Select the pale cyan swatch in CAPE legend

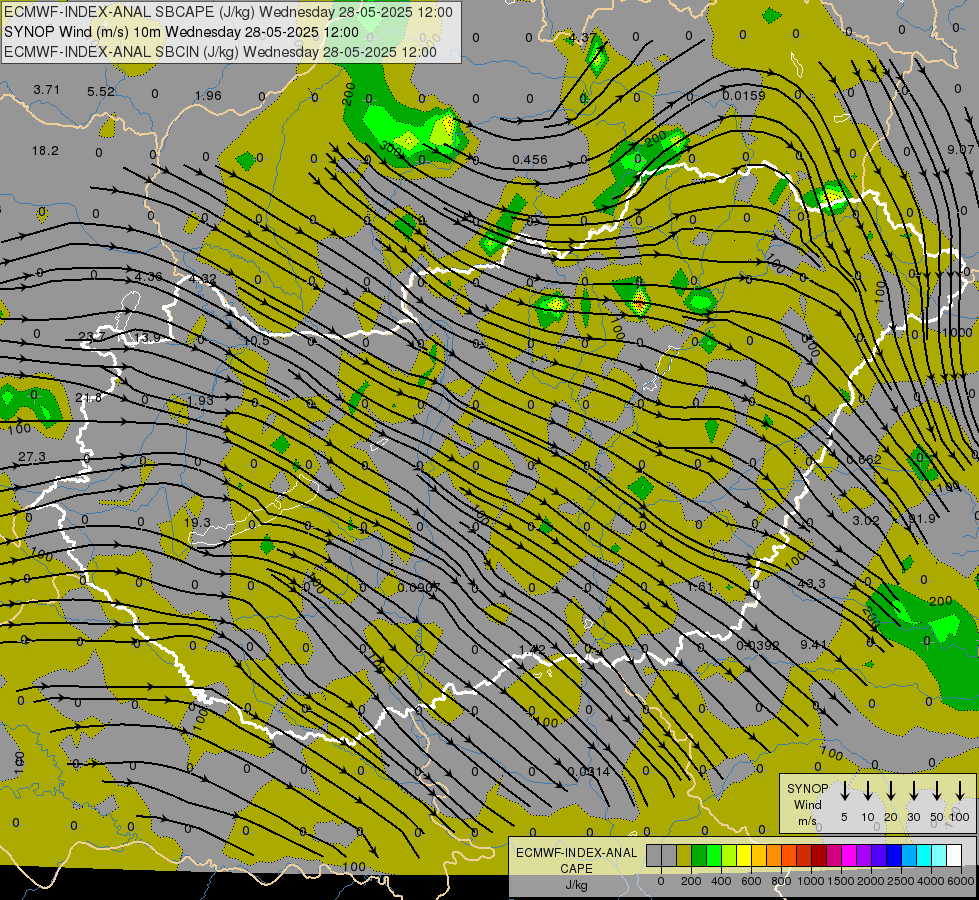click(939, 856)
